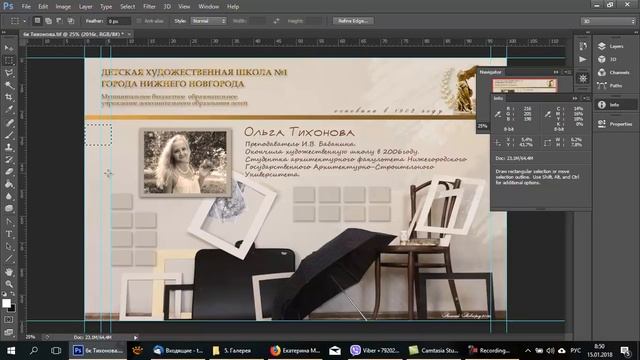
Task: Select the Eraser tool
Action: pyautogui.click(x=9, y=172)
